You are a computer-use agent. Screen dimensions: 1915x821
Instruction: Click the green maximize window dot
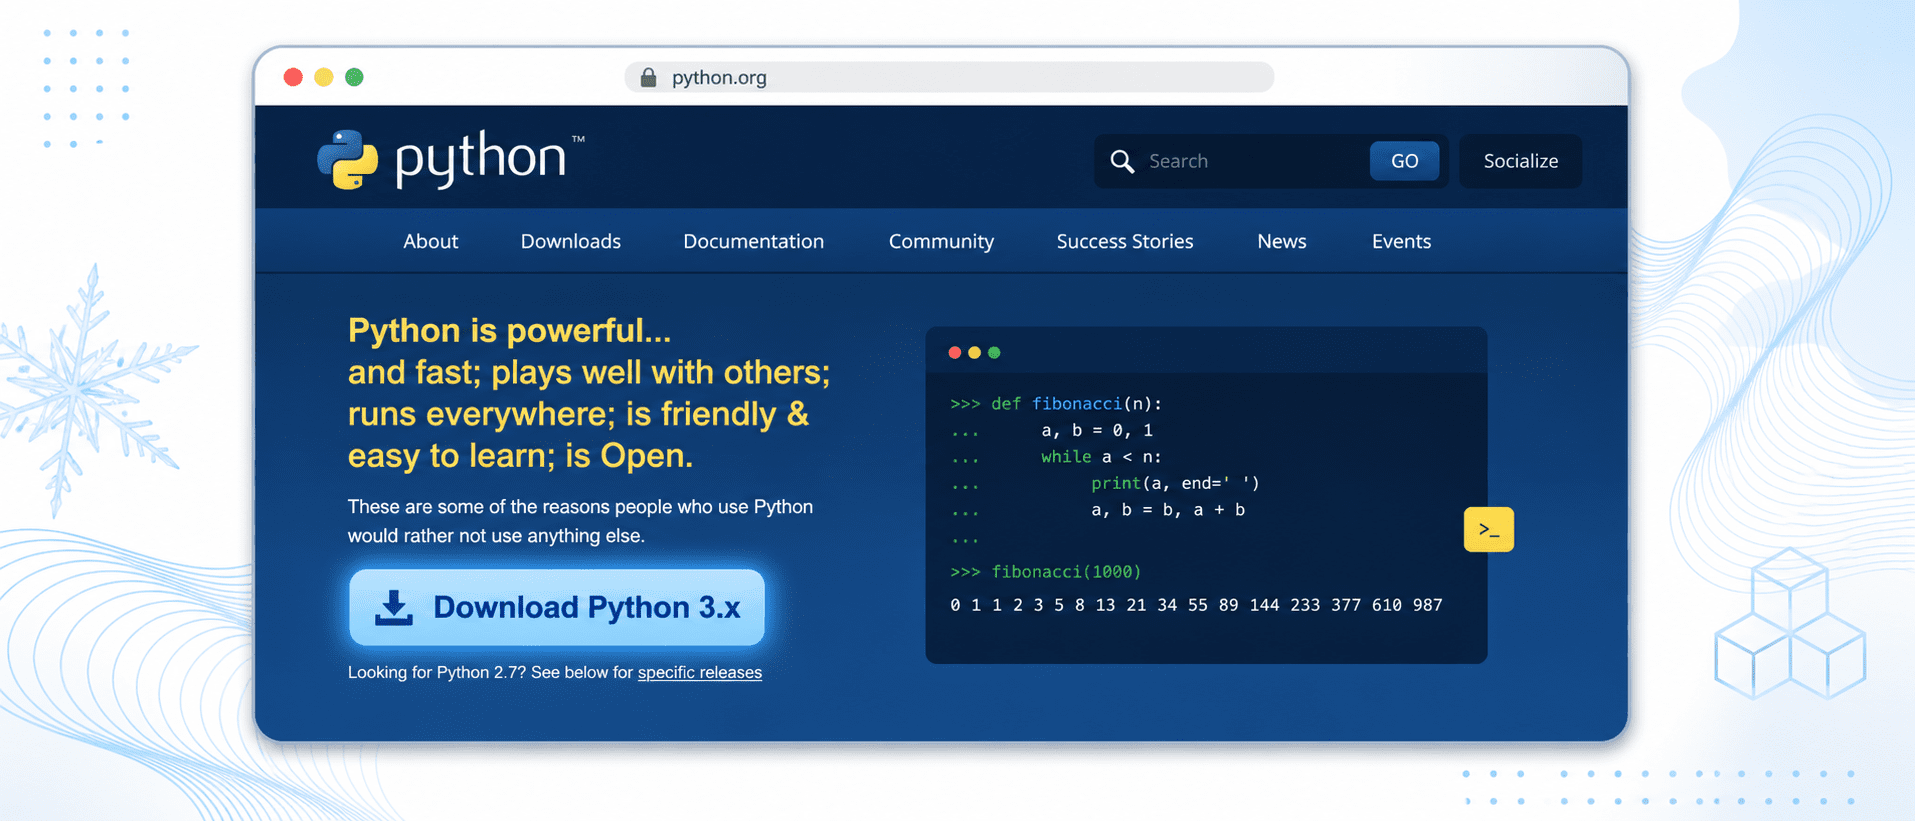point(354,77)
